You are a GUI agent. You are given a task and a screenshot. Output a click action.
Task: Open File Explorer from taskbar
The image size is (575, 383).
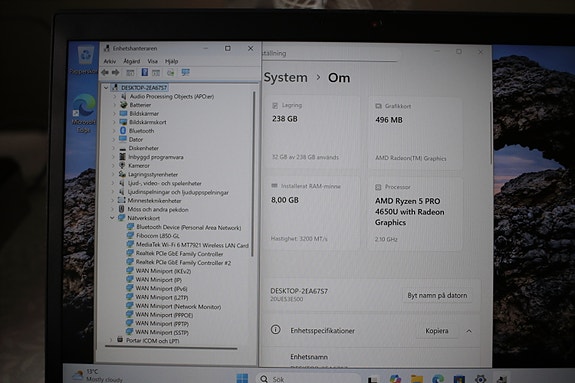pos(417,379)
